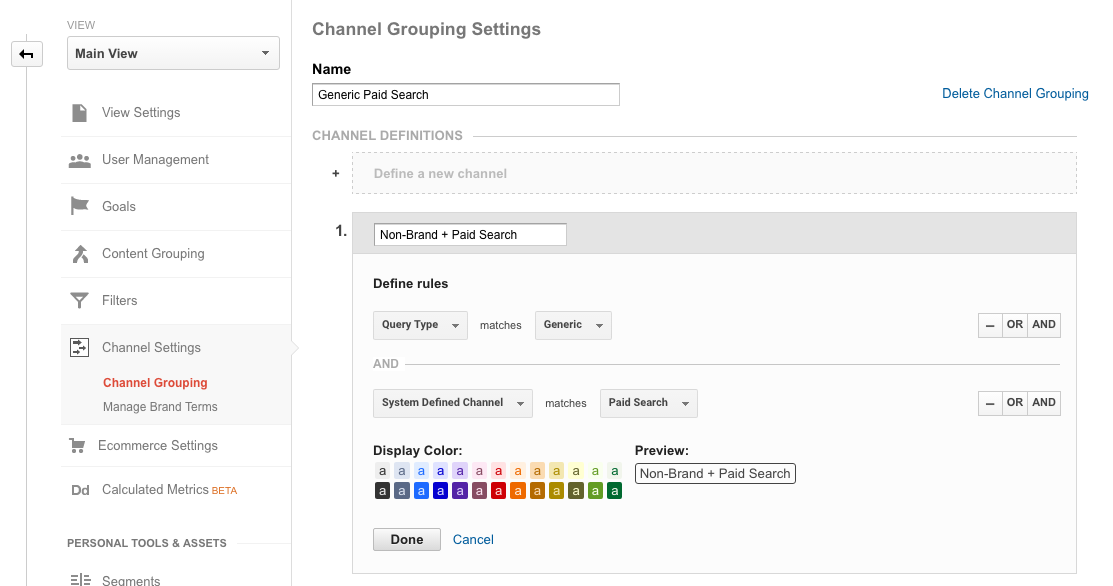1113x586 pixels.
Task: Open the System Defined Channel dropdown
Action: [x=452, y=403]
